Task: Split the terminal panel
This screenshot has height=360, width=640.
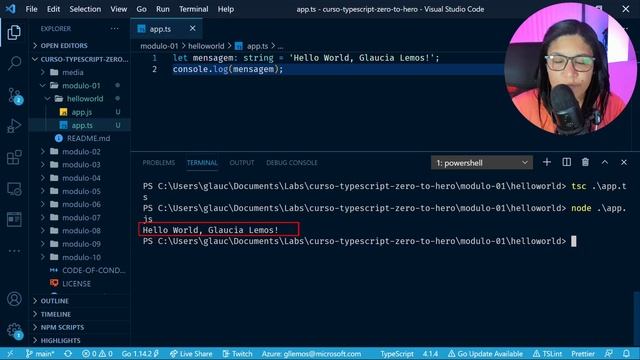Action: (x=567, y=162)
